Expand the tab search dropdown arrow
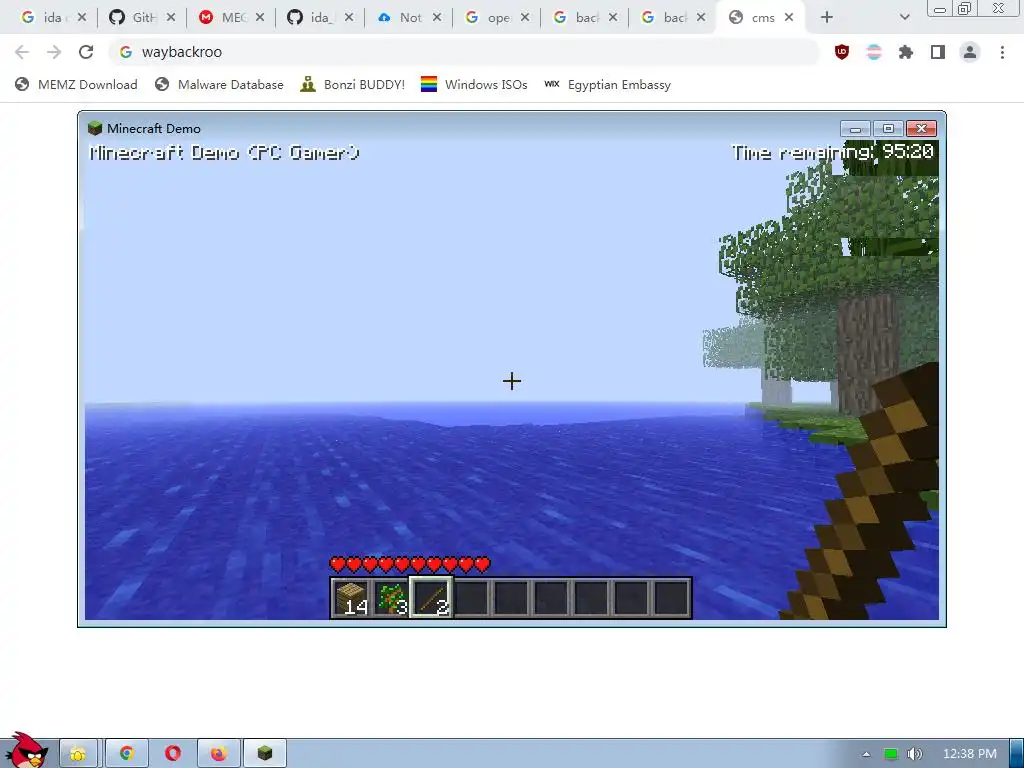 [904, 18]
